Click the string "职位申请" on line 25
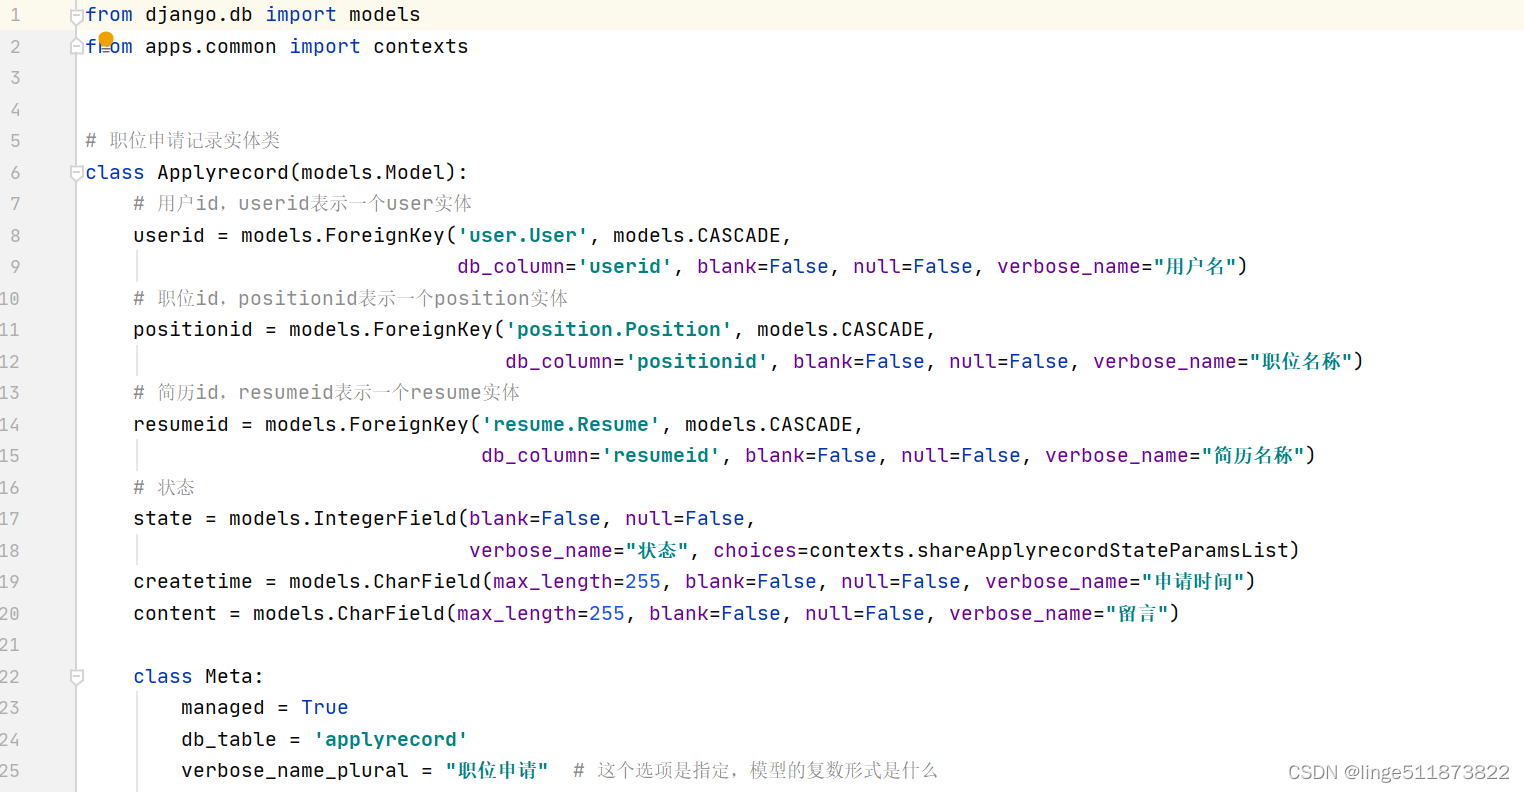The height and width of the screenshot is (792, 1524). click(497, 771)
